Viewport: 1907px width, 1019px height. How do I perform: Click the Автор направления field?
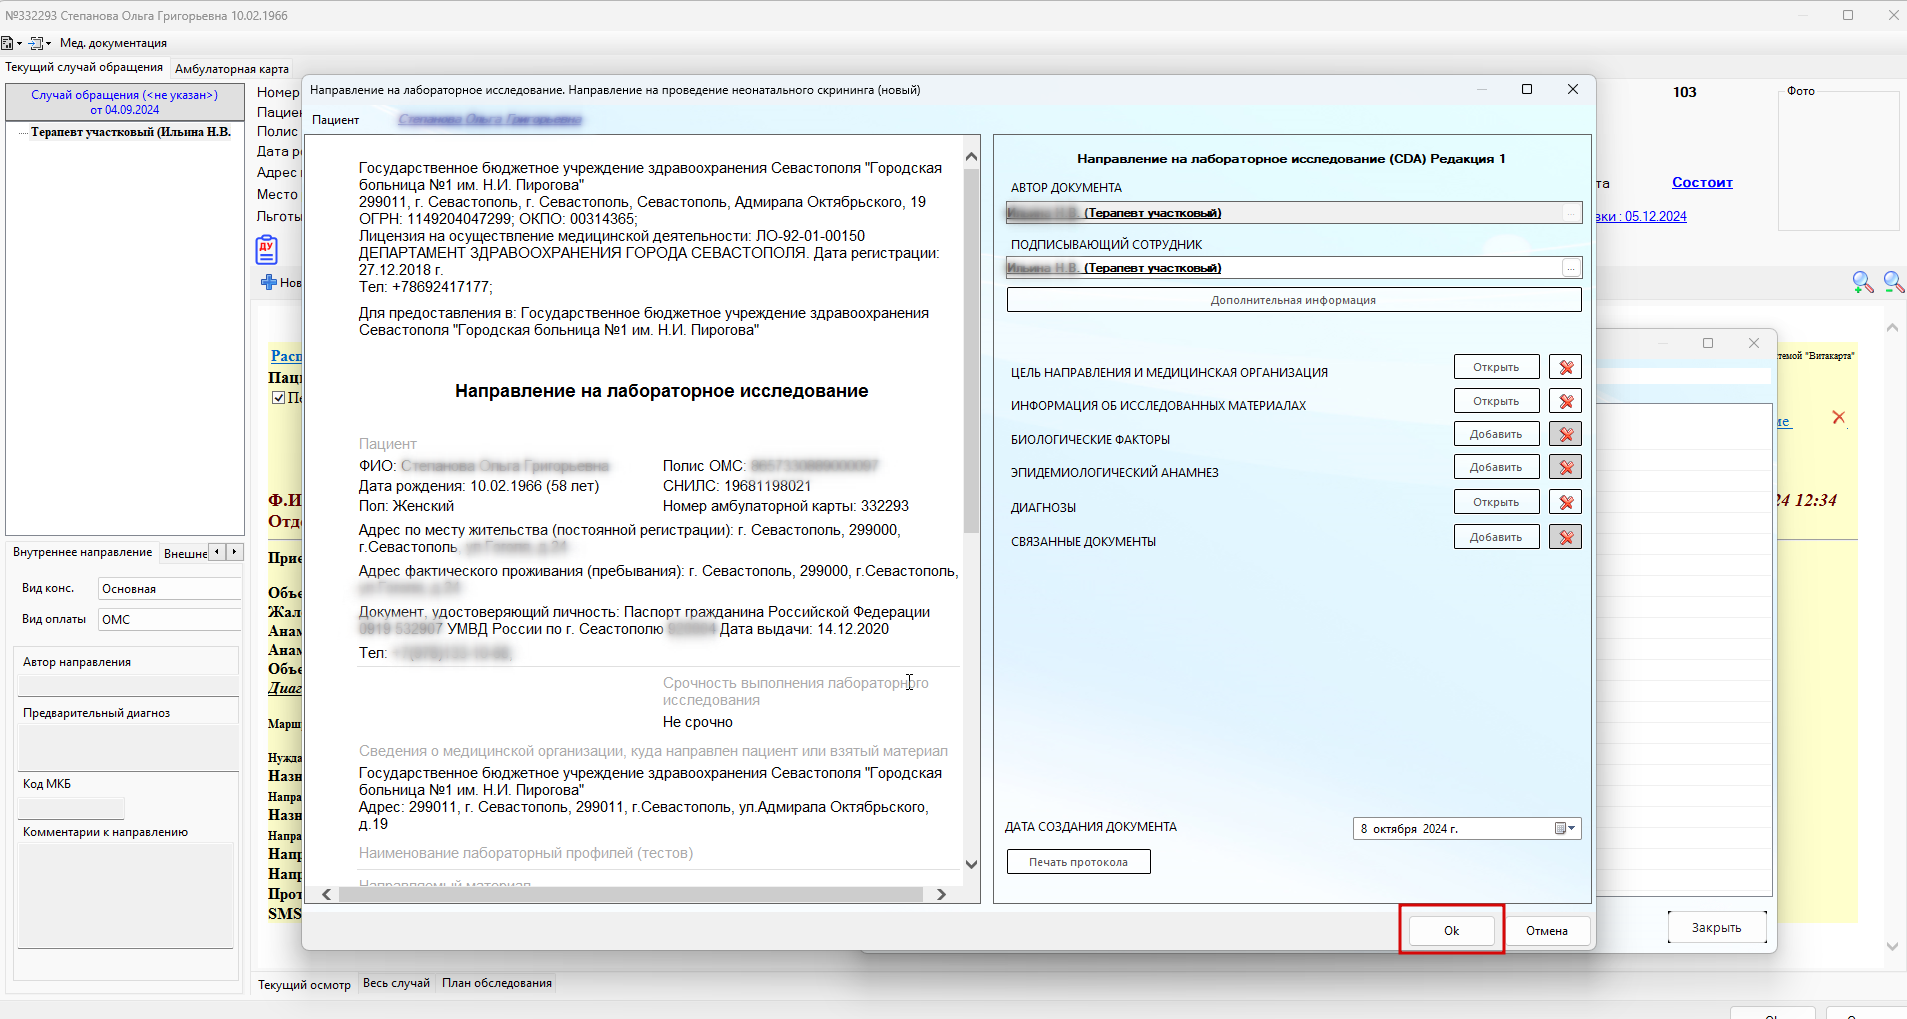coord(128,686)
